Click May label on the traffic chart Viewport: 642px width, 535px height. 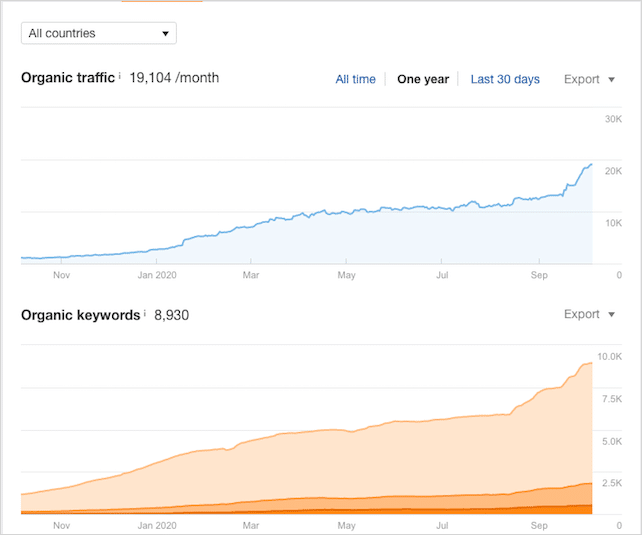[347, 274]
